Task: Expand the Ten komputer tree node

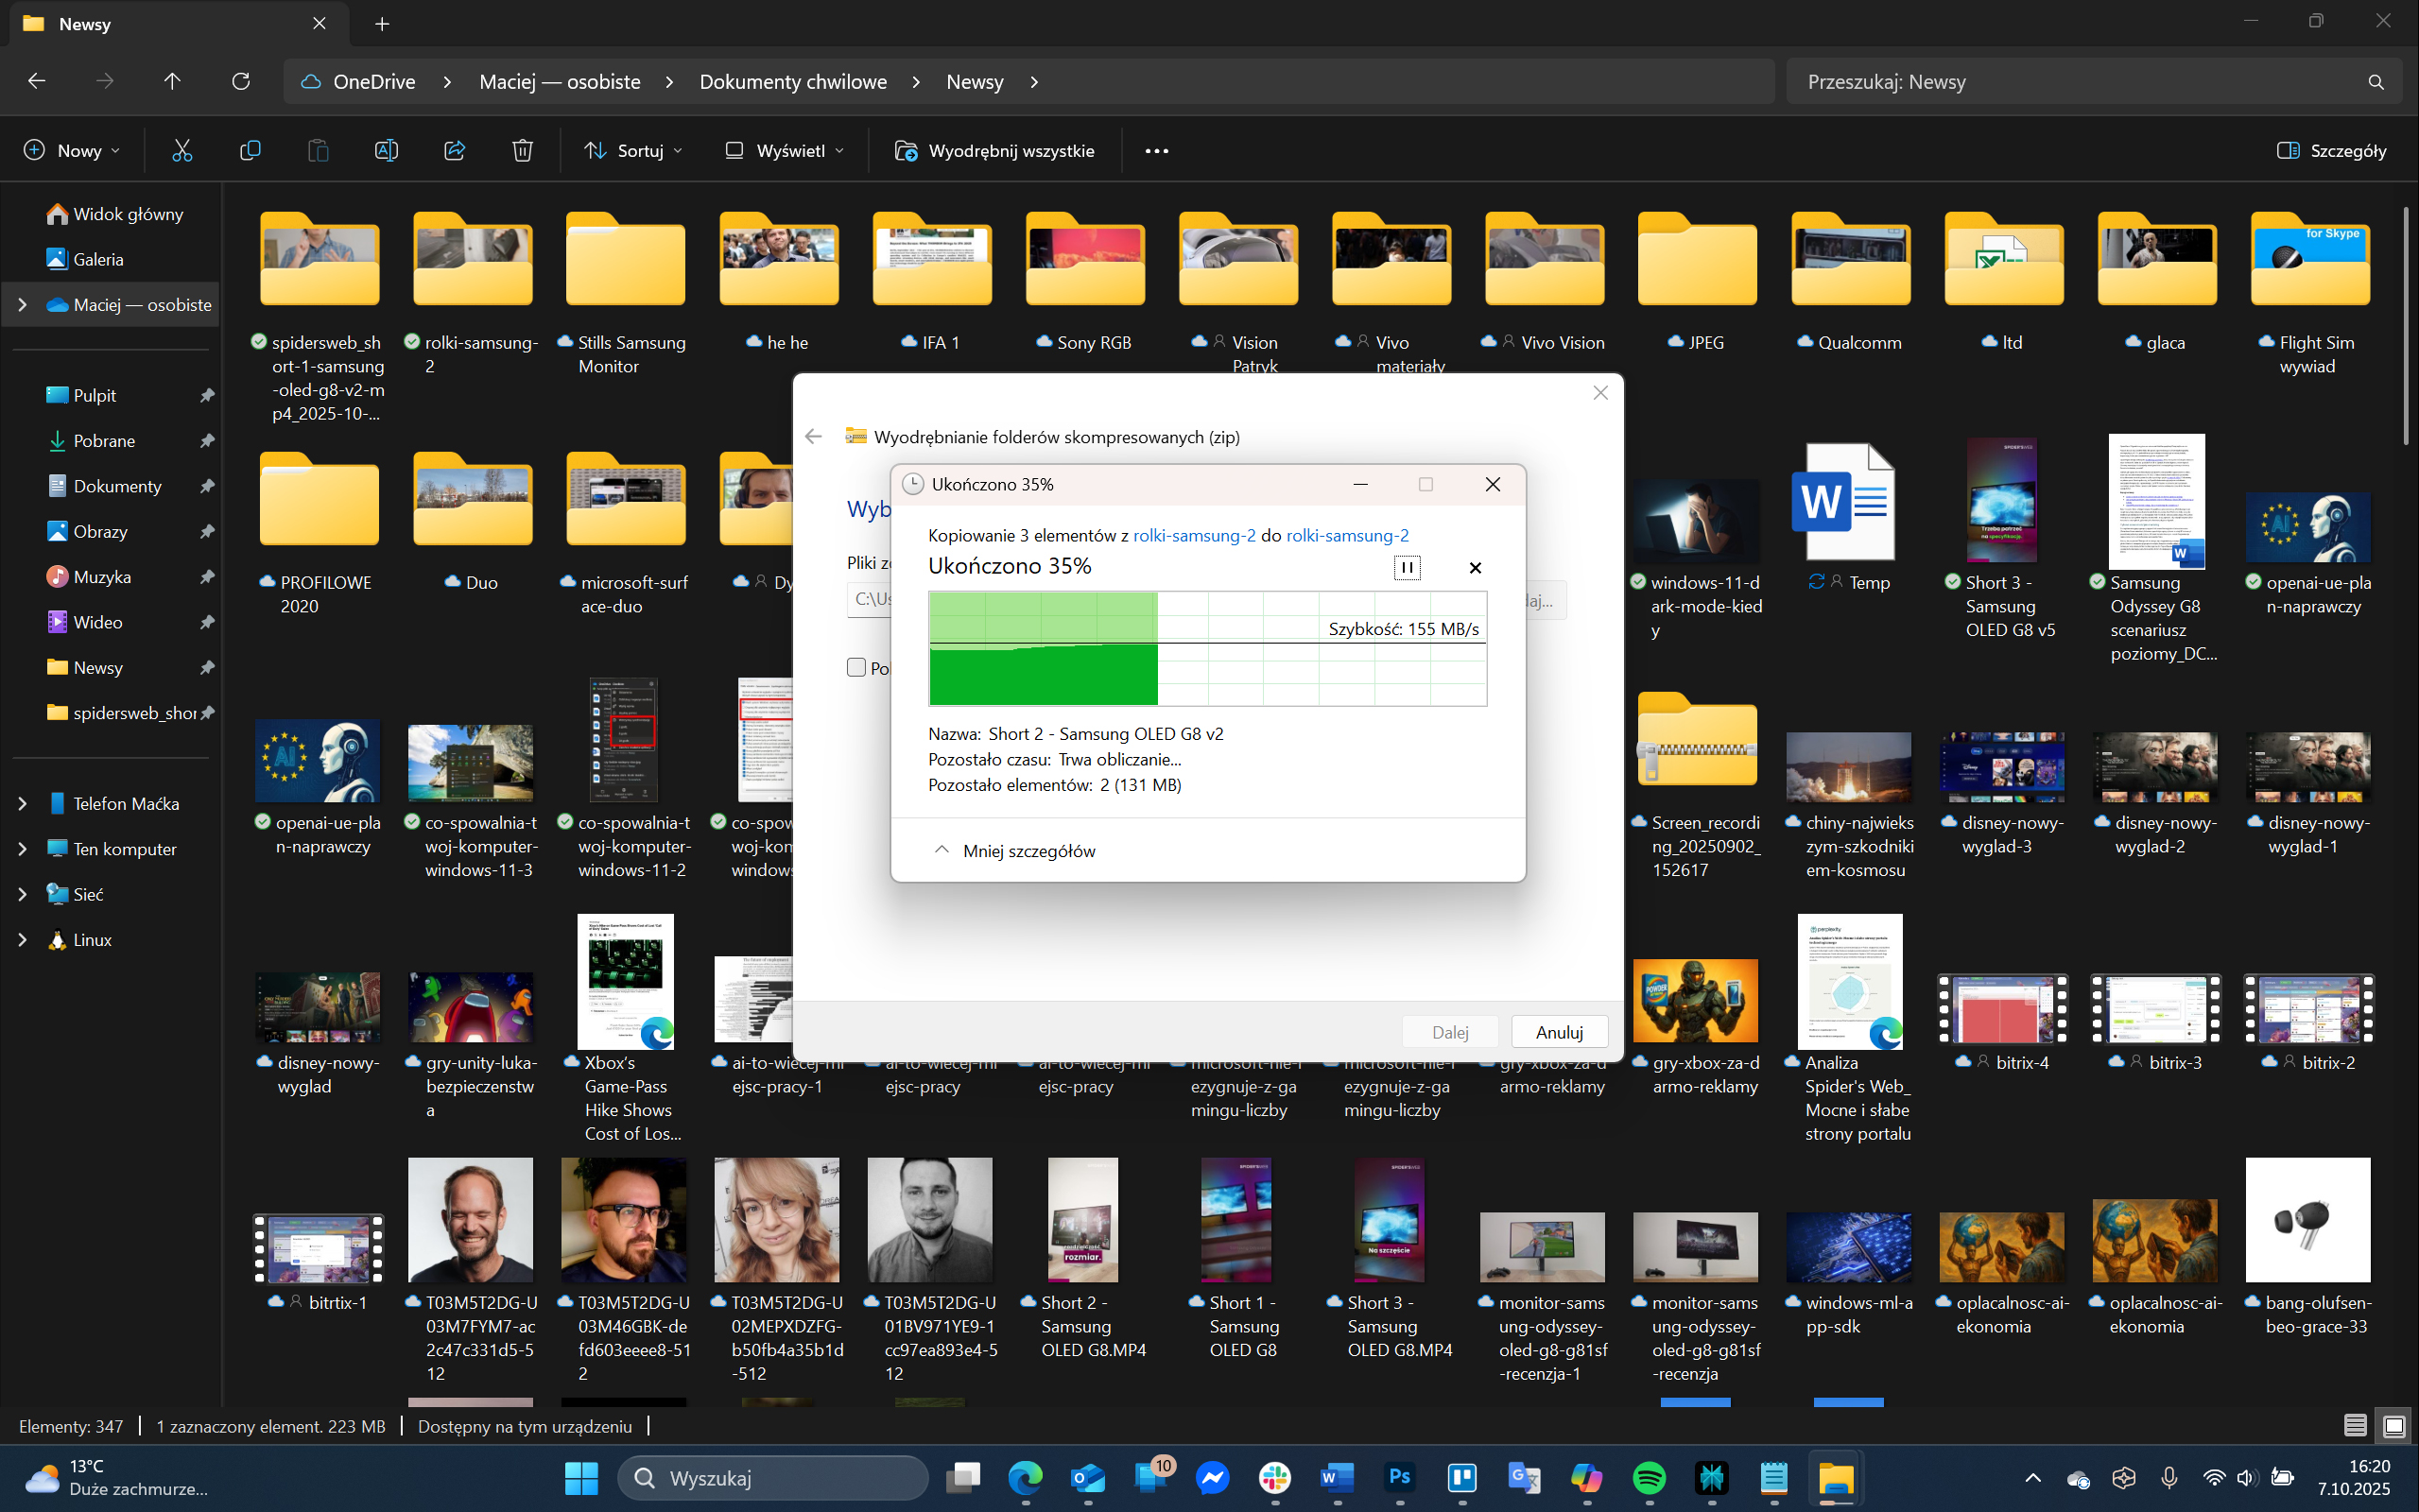Action: tap(23, 849)
